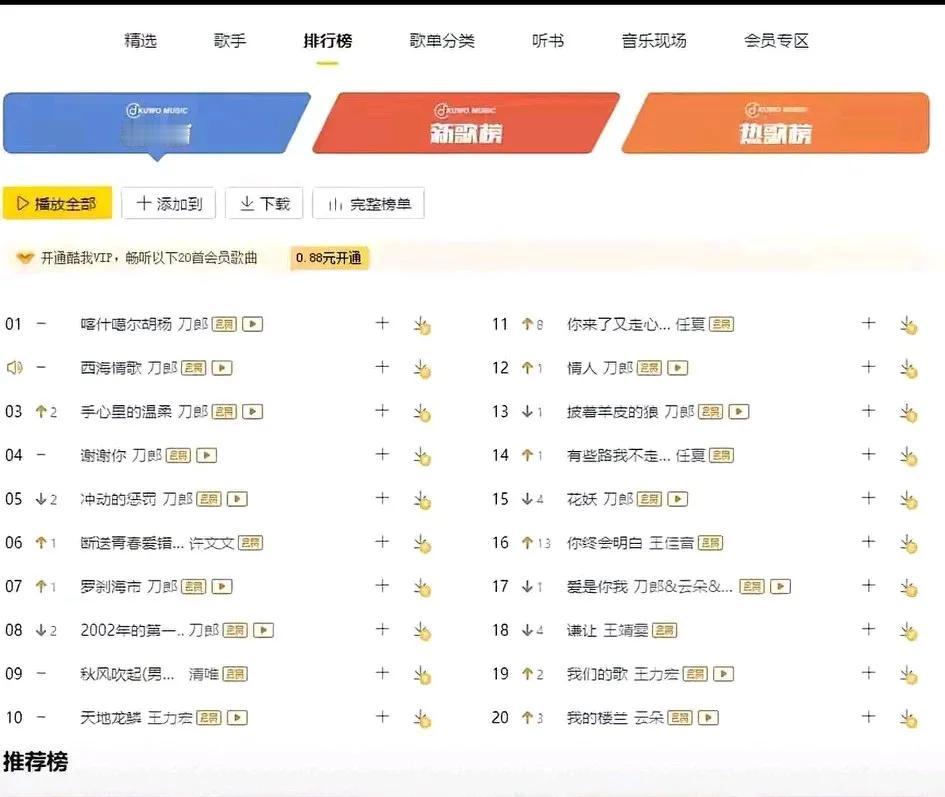This screenshot has width=945, height=797.
Task: Download 2002年的第一 via its download icon
Action: pyautogui.click(x=422, y=631)
